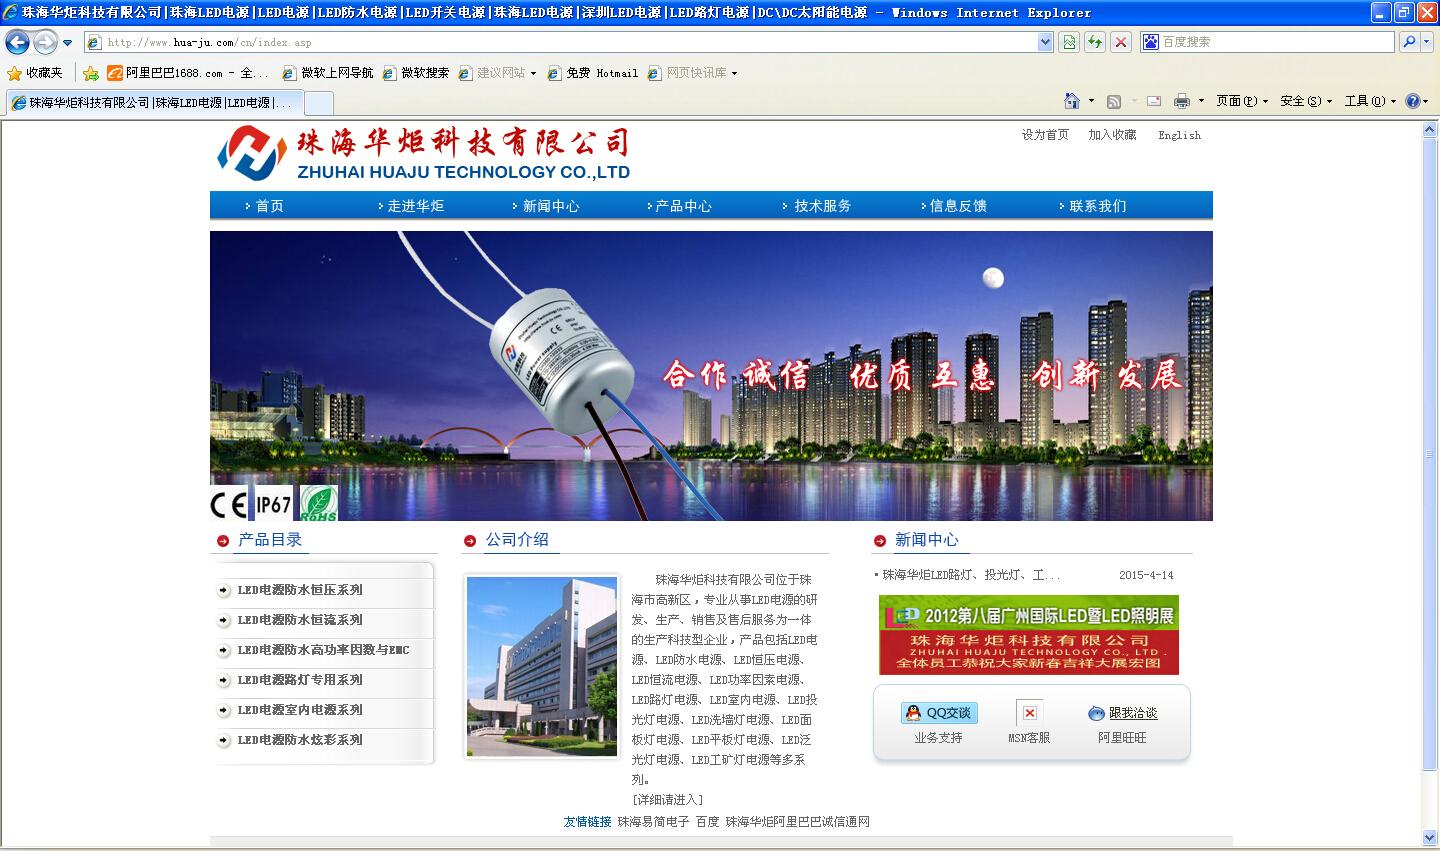Viewport: 1440px width, 851px height.
Task: Open the 免费 Hotmail favorites link
Action: 593,73
